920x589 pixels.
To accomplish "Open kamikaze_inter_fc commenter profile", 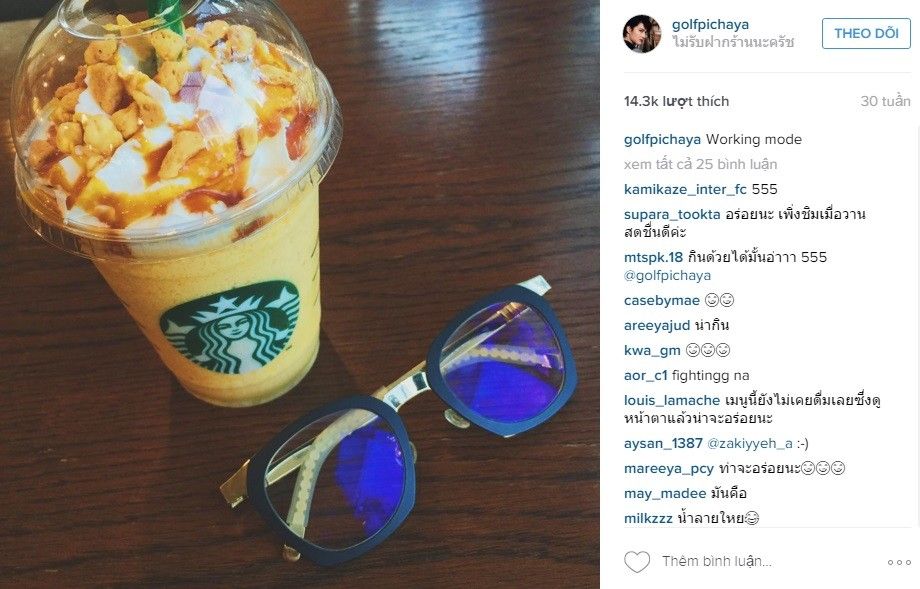I will tap(685, 189).
